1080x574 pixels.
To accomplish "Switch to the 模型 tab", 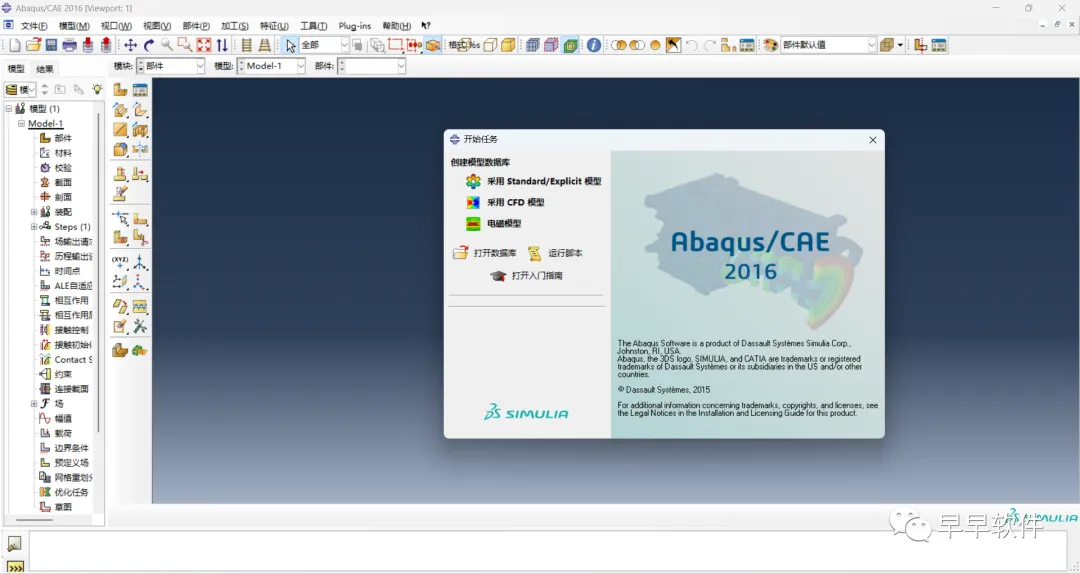I will (16, 69).
